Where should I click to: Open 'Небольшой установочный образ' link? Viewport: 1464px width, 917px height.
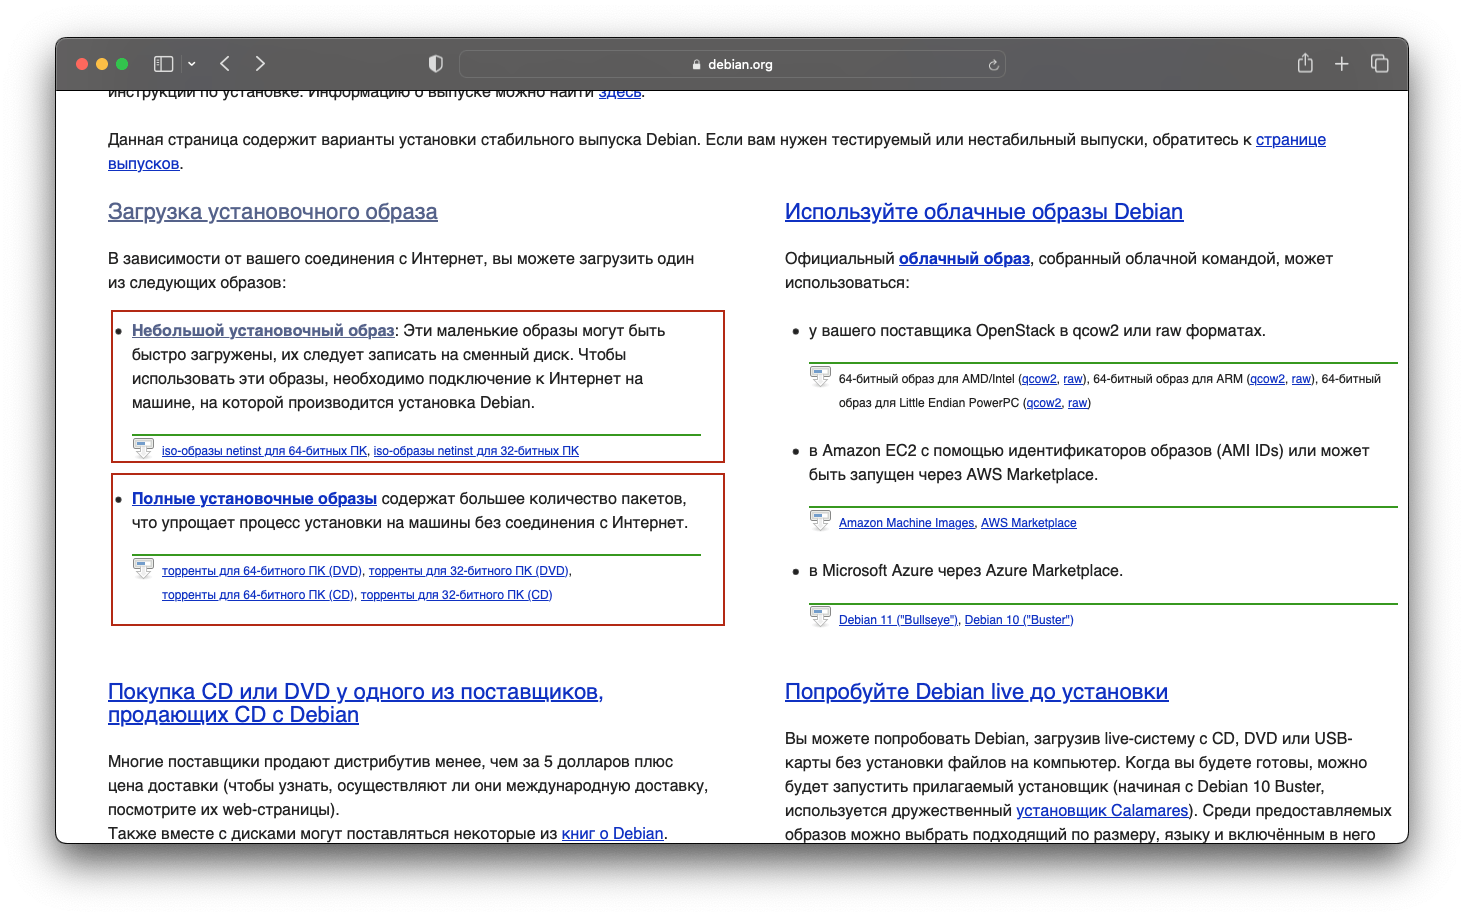[263, 331]
